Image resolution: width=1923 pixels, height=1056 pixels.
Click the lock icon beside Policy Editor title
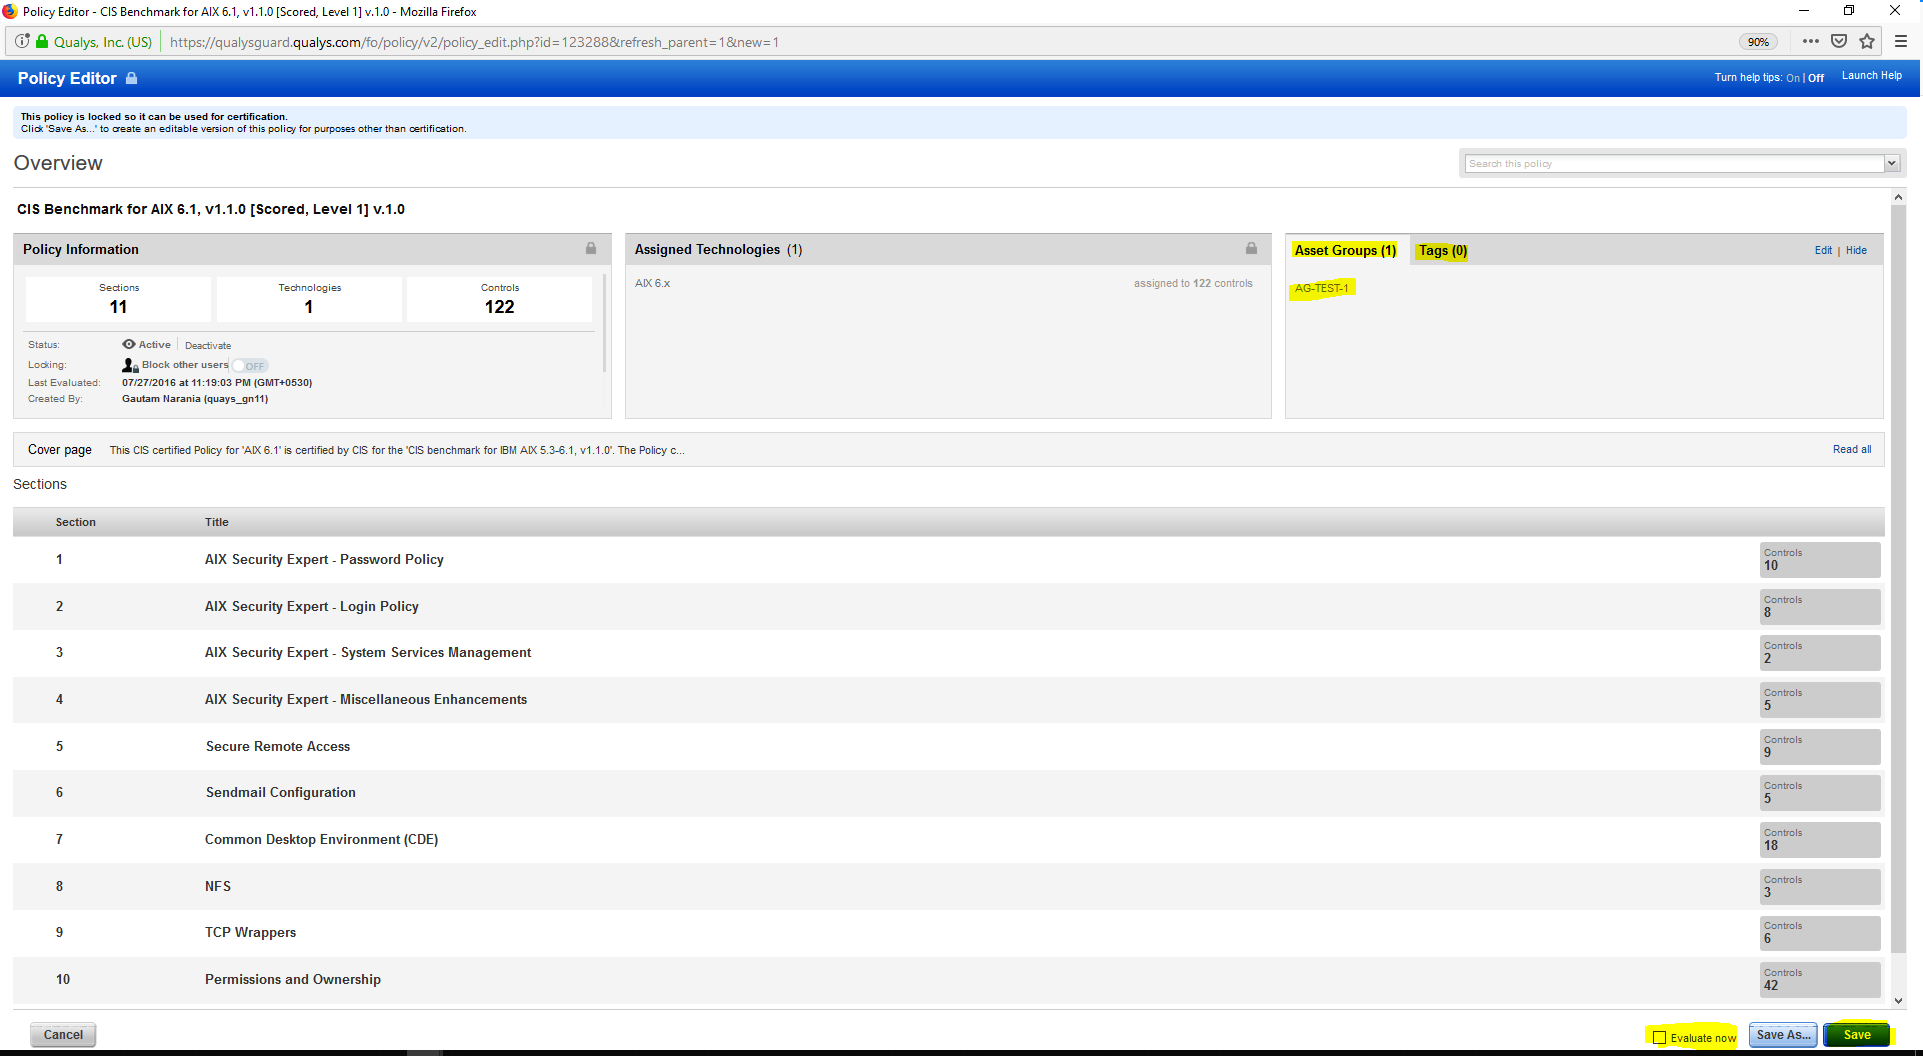click(131, 78)
